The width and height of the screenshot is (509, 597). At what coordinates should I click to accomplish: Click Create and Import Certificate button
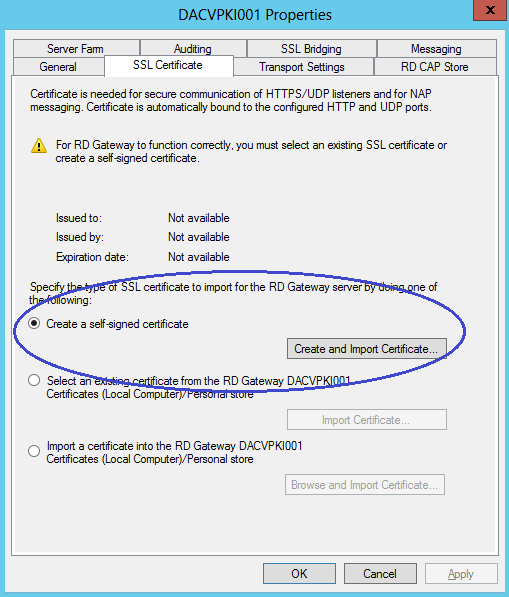tap(367, 349)
